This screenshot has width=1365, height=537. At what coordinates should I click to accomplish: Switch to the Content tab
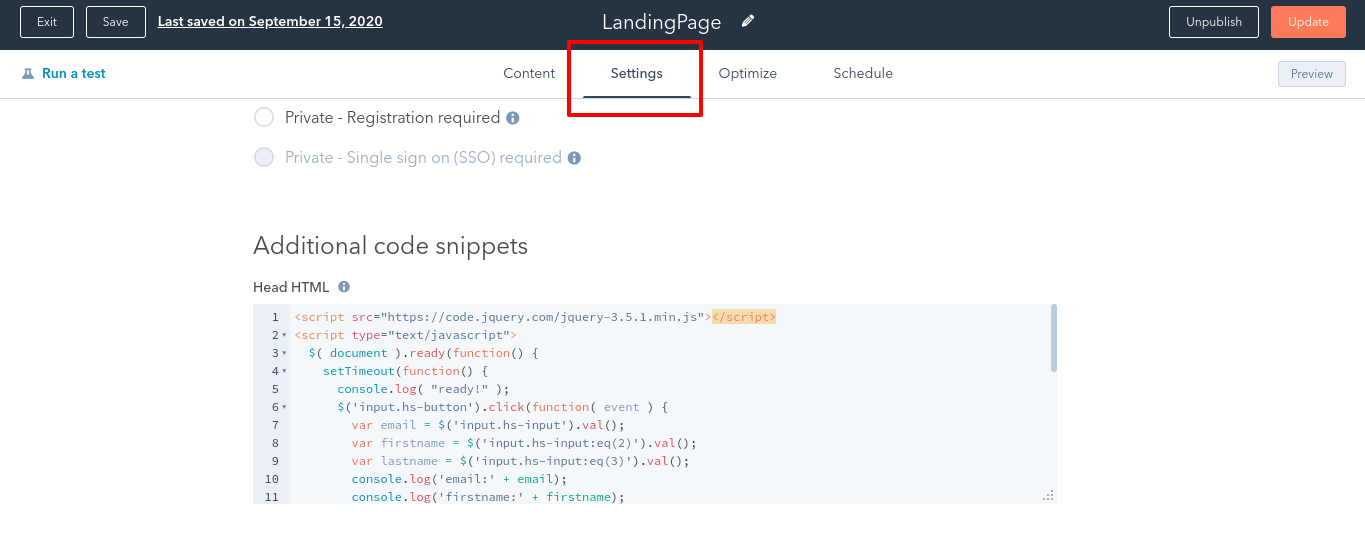point(529,74)
